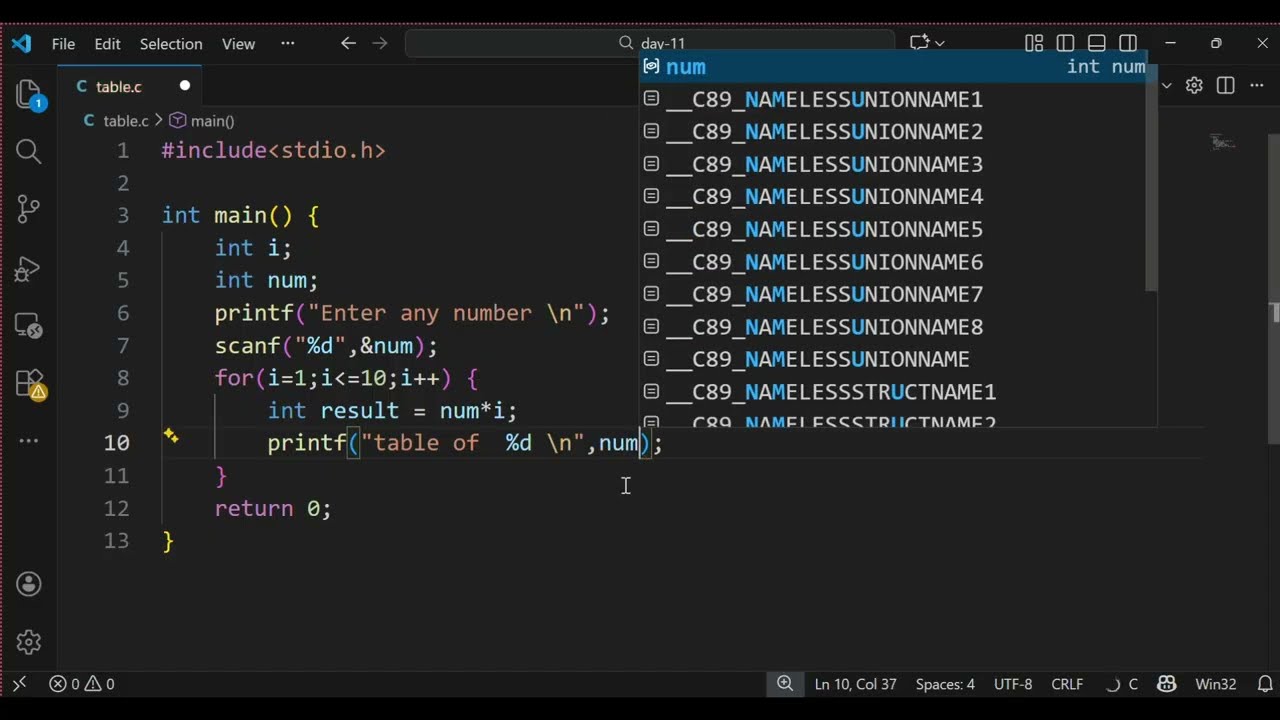Viewport: 1280px width, 720px height.
Task: Select __C89_NAMELESSUNIONNAME5 suggestion
Action: coord(893,229)
